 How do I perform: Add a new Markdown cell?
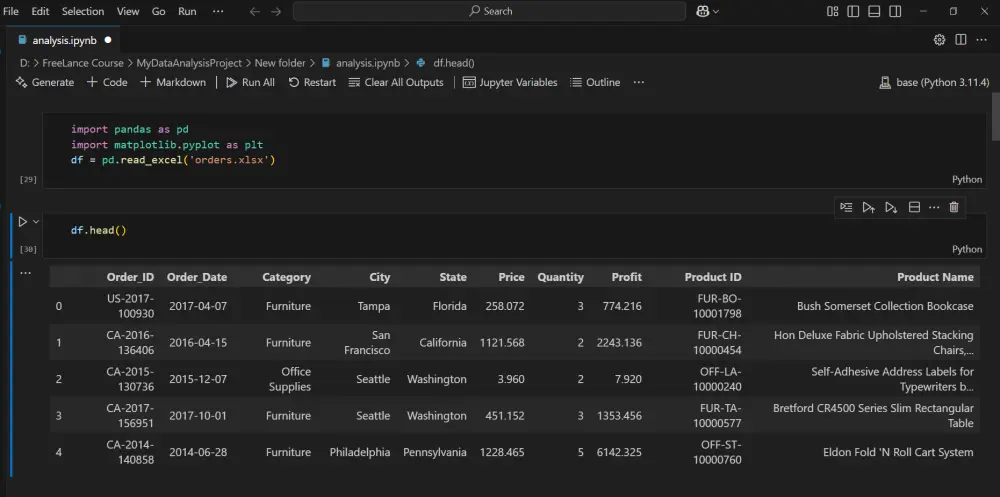173,82
